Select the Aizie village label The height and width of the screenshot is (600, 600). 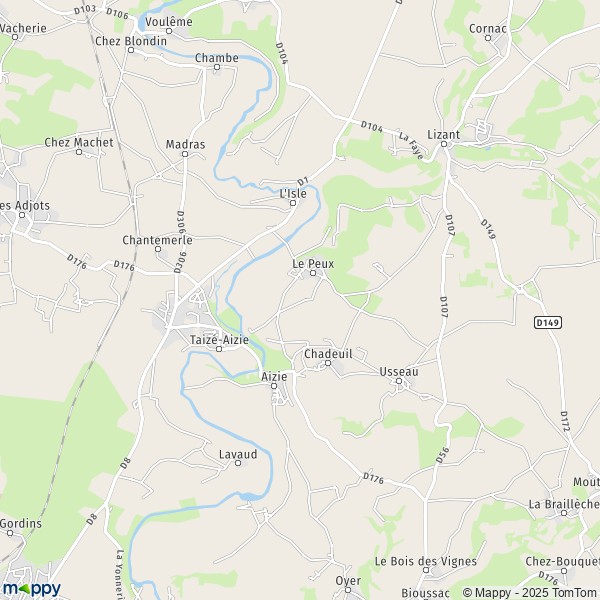click(x=274, y=377)
